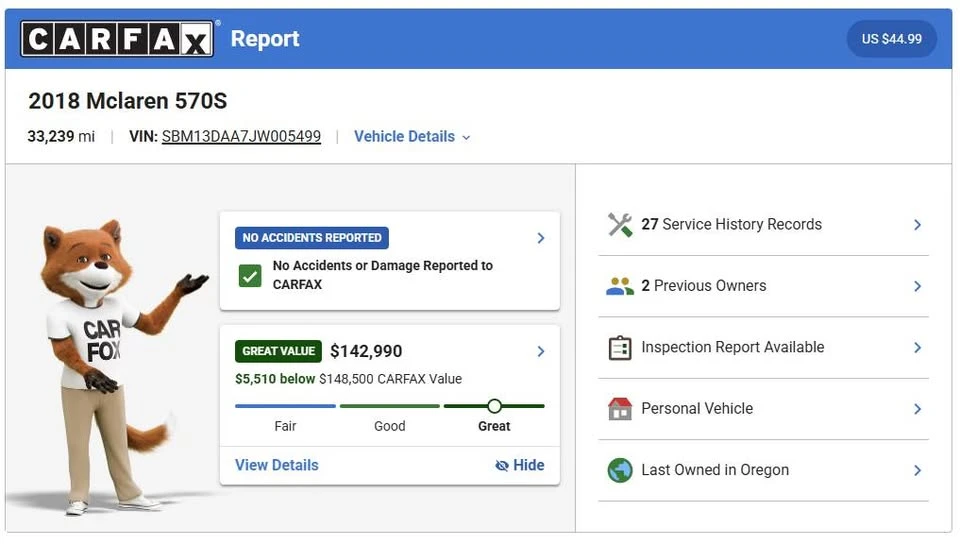Open the Service History Records chevron
This screenshot has height=545, width=960.
tap(917, 225)
